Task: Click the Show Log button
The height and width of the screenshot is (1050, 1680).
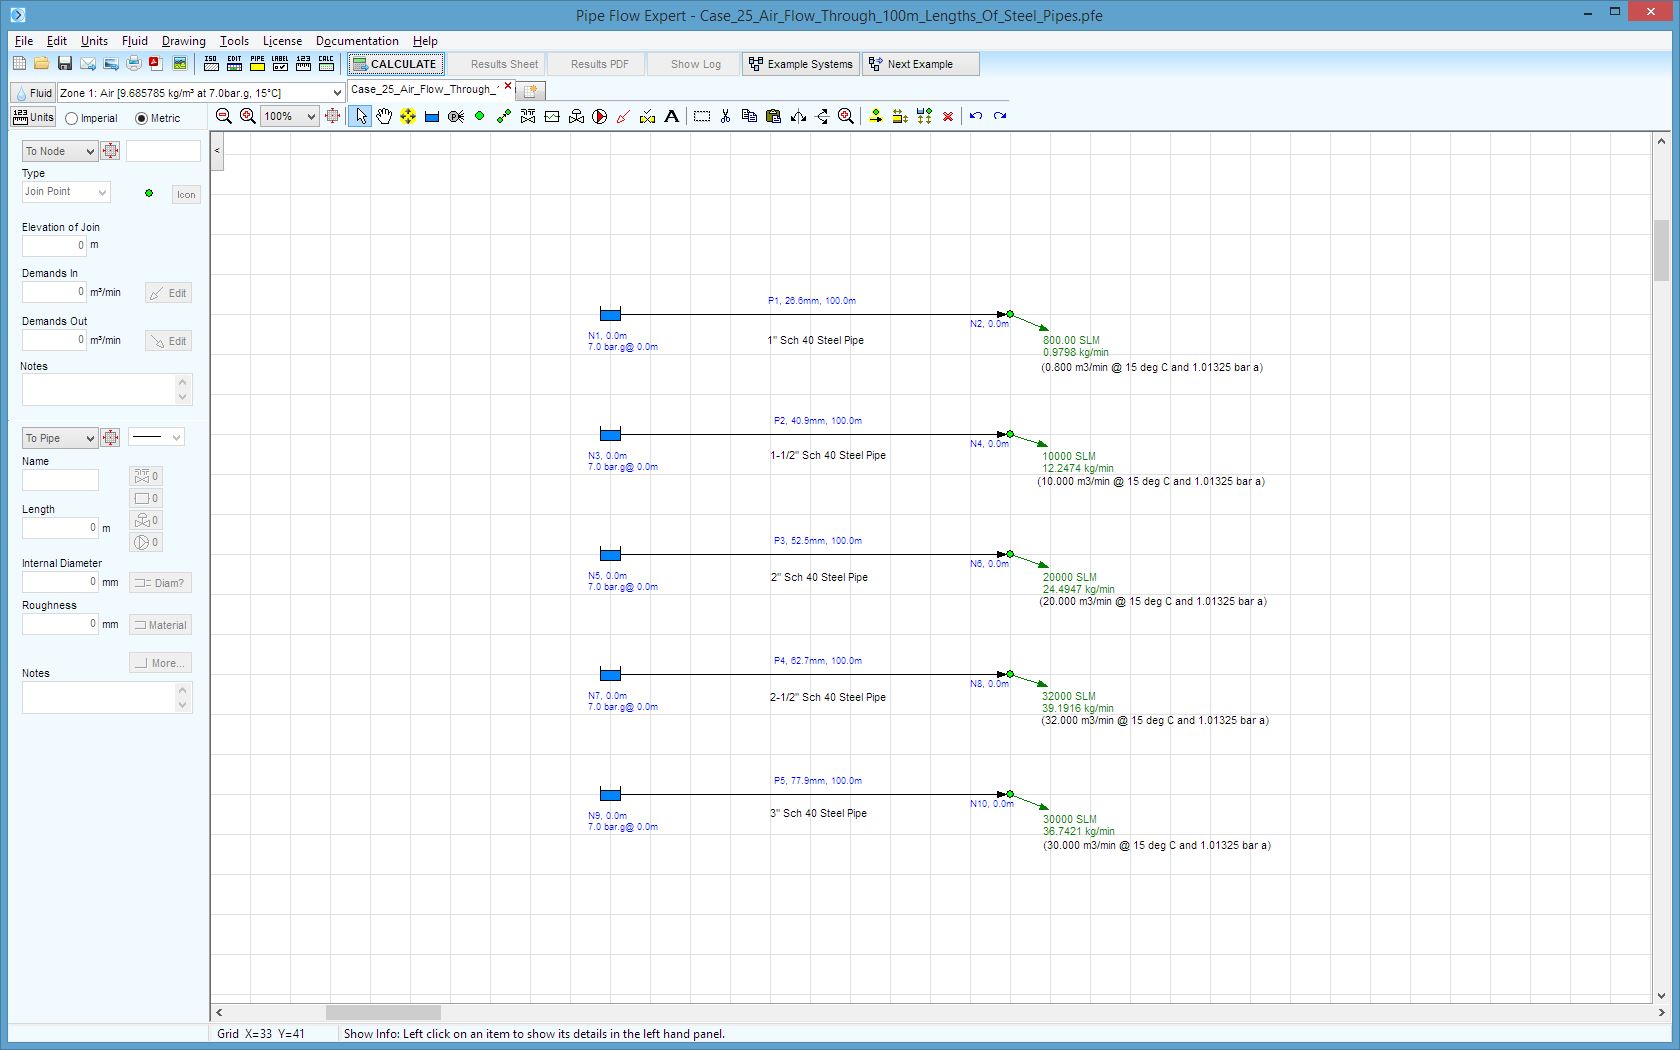Action: point(694,64)
